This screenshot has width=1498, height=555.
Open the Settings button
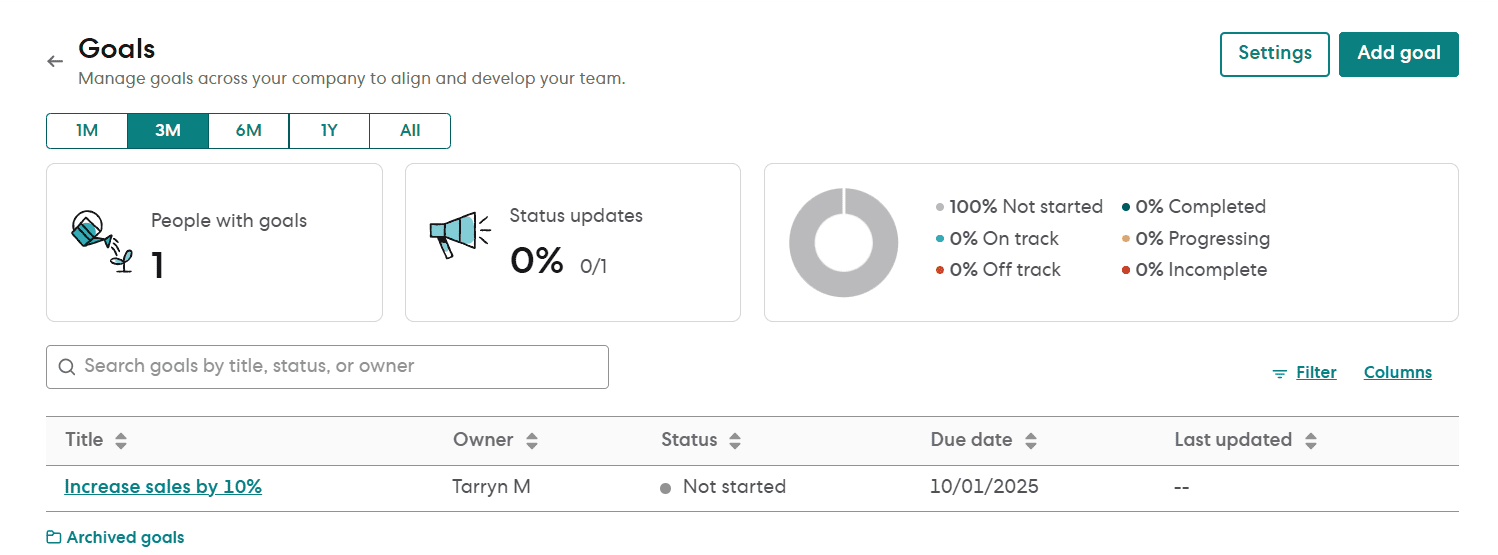1275,54
